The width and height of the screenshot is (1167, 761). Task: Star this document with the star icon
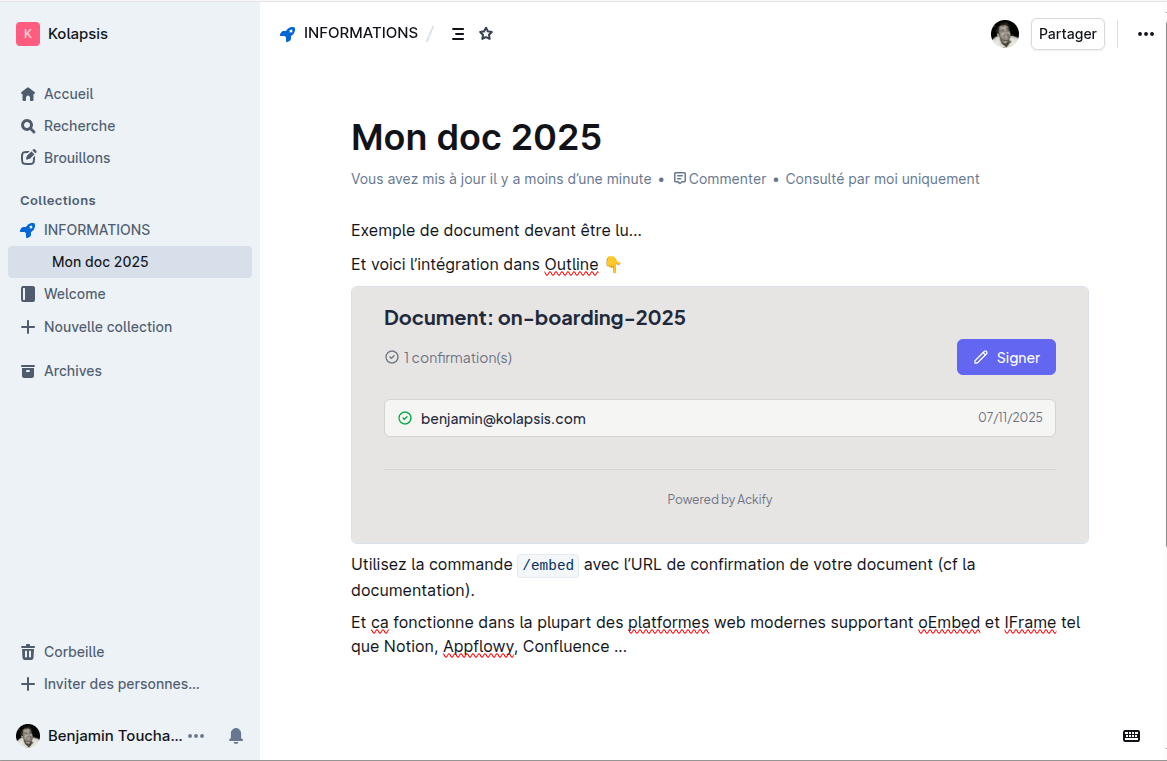point(486,34)
